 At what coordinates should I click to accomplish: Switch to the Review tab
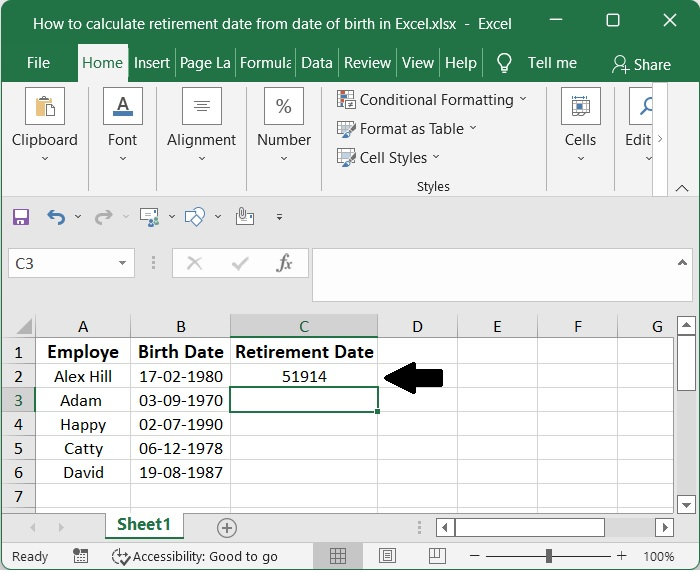point(367,63)
